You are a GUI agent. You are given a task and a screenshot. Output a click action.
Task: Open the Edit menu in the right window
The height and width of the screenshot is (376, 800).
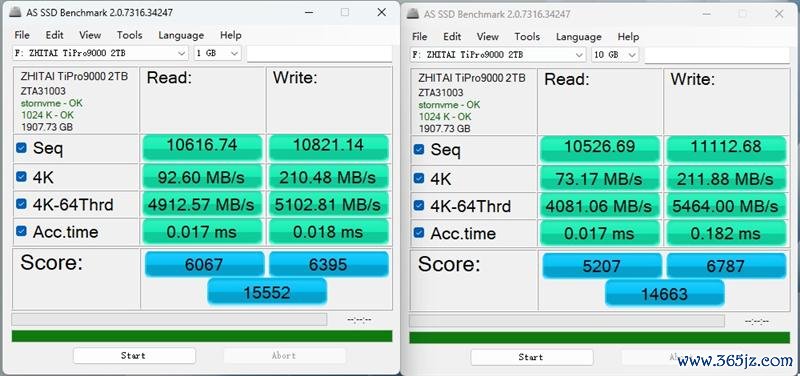tap(452, 37)
